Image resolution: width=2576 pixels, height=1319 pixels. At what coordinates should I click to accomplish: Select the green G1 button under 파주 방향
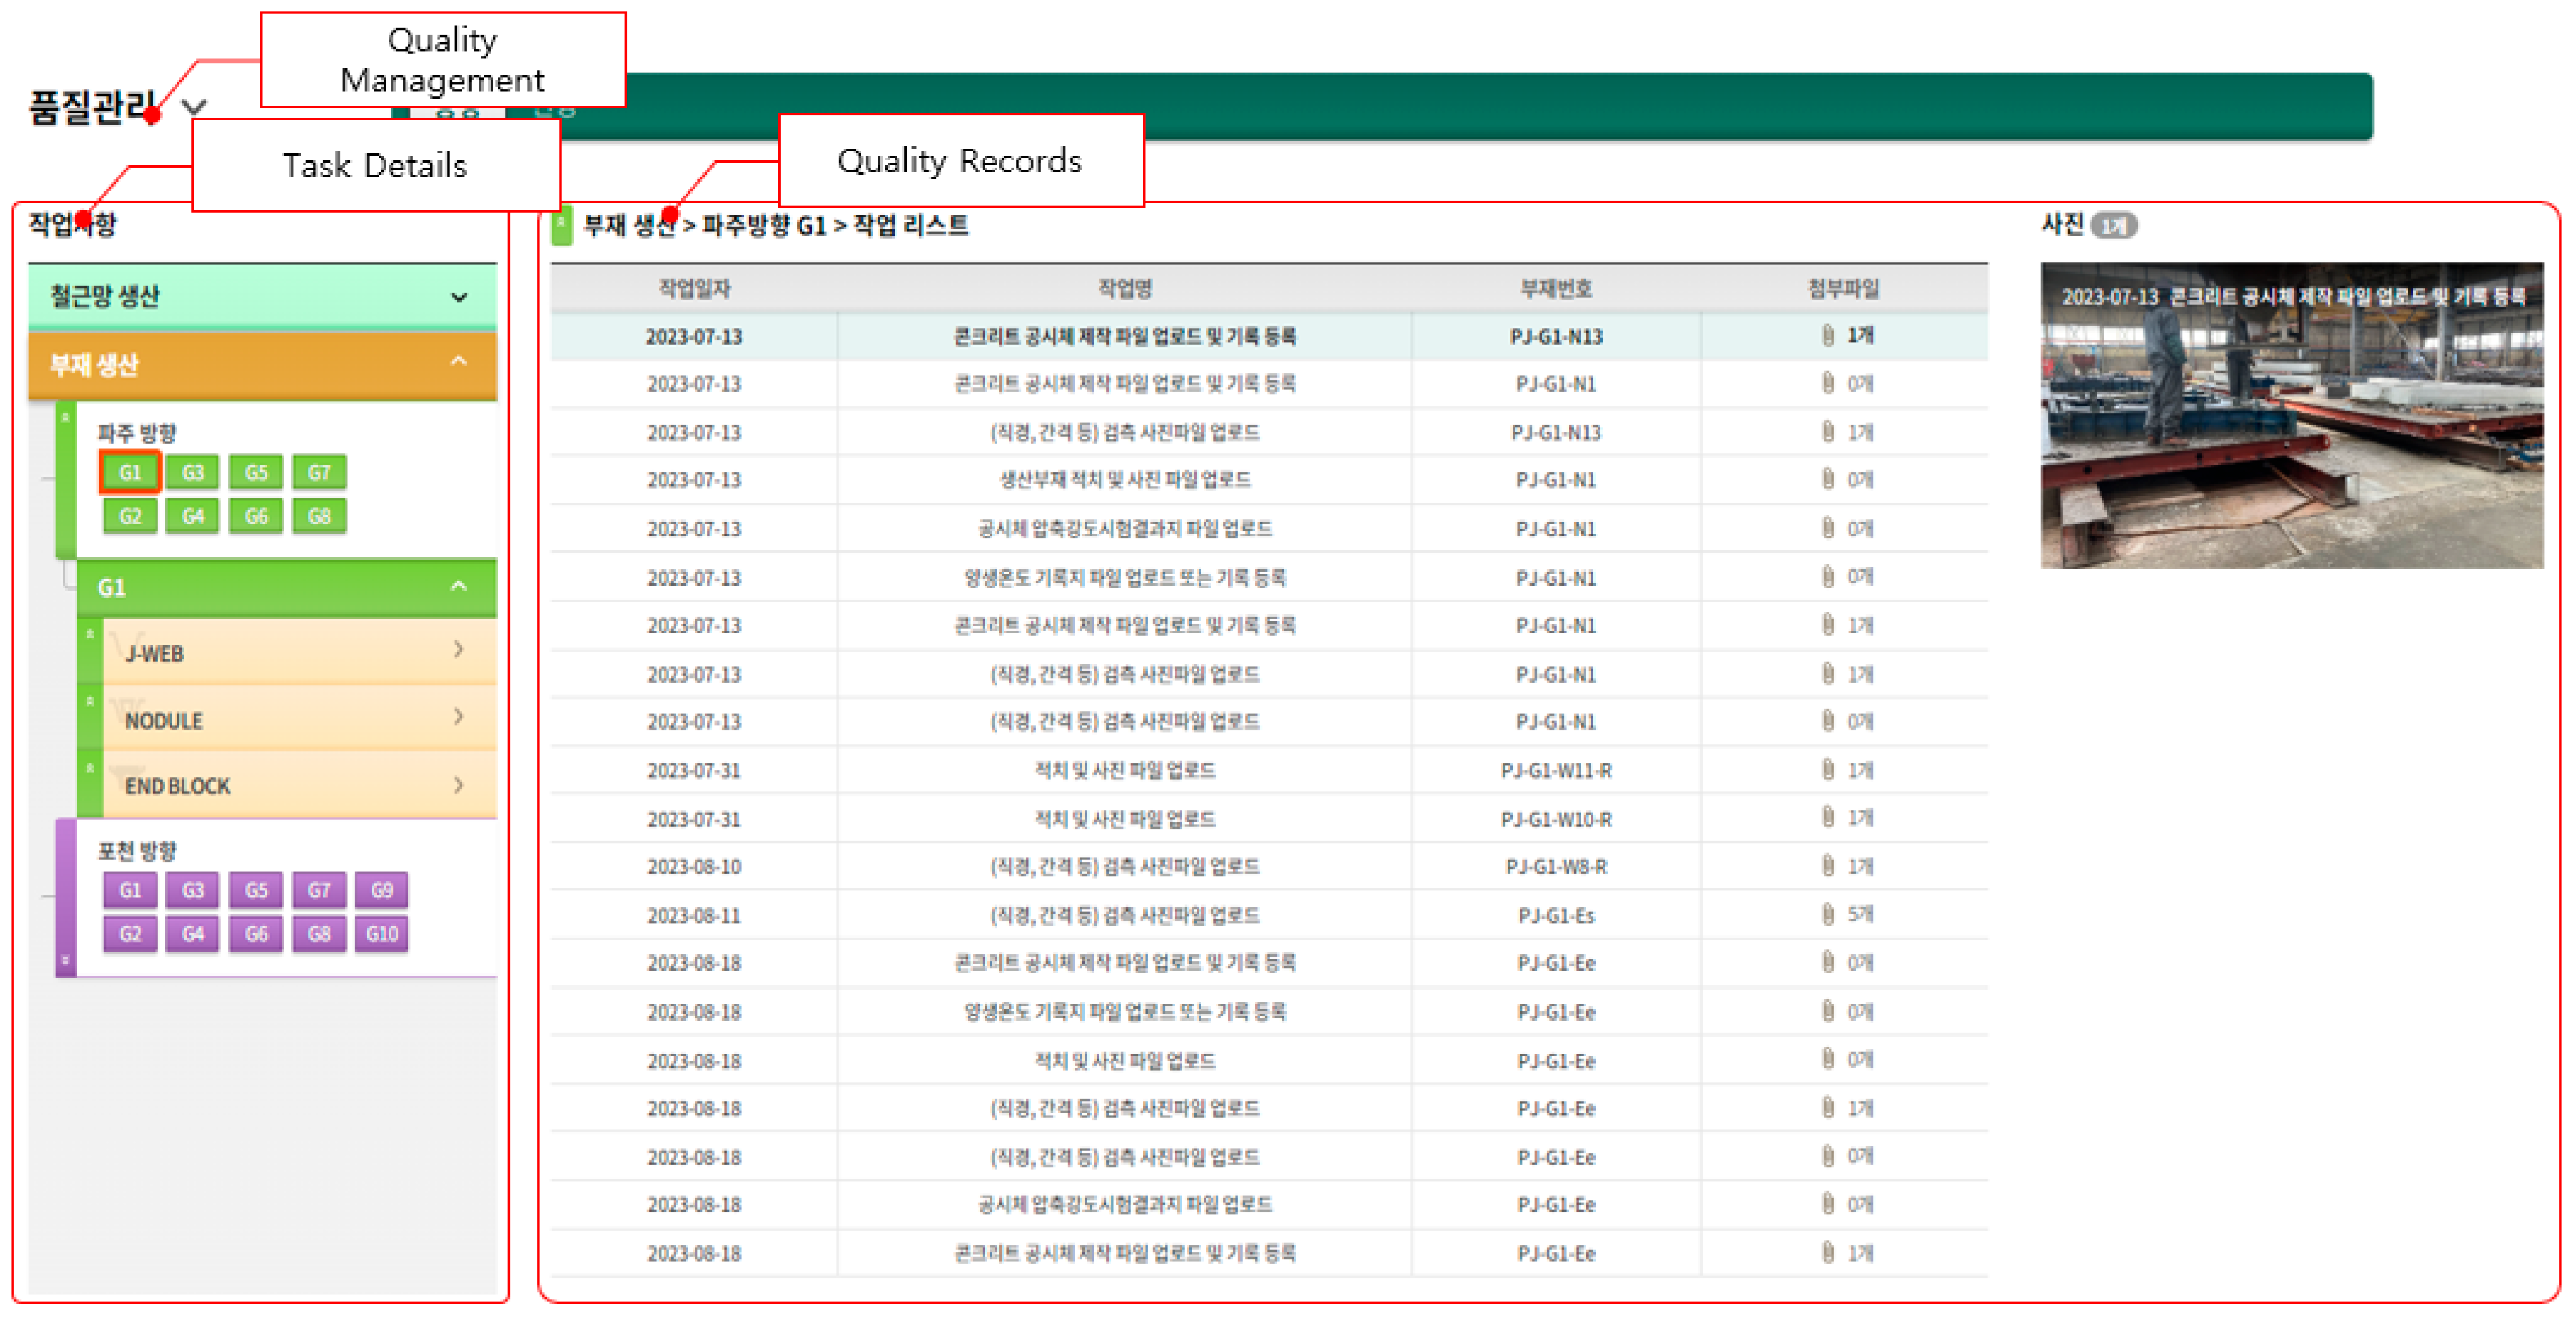[130, 472]
